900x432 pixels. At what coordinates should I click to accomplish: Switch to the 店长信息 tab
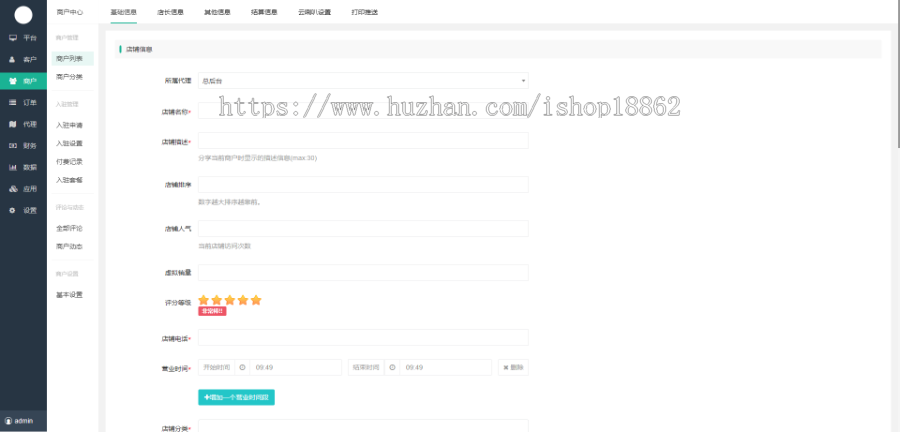click(170, 12)
